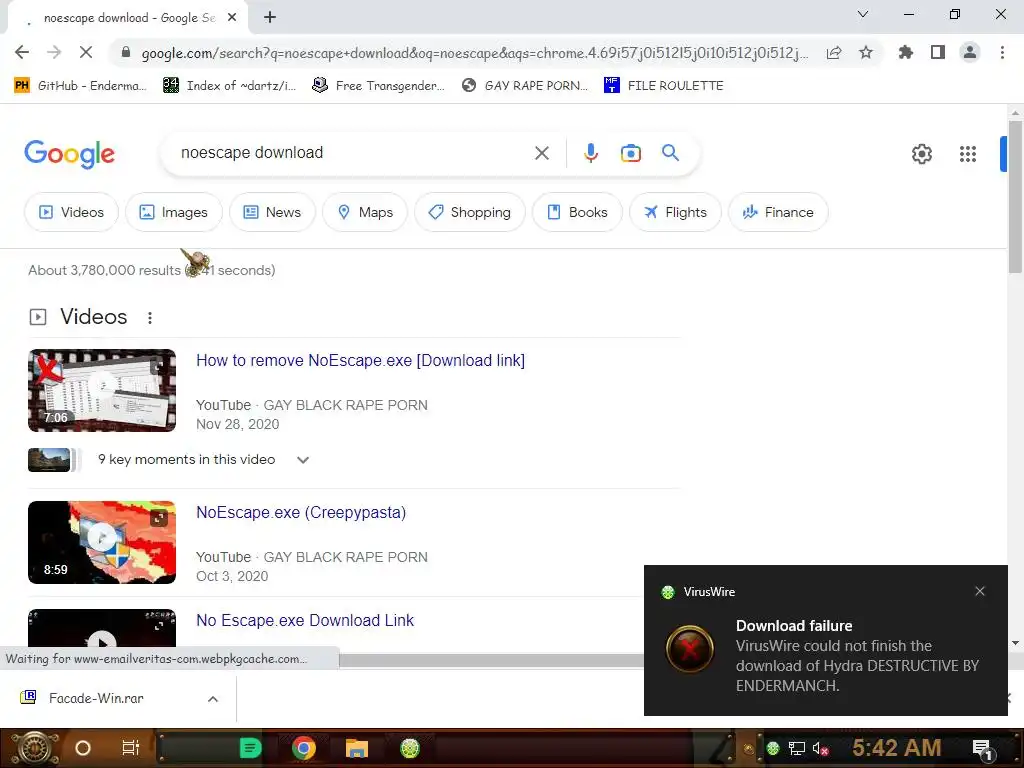The image size is (1024, 768).
Task: Open the GitHub - Enderma... bookmark
Action: pos(80,86)
